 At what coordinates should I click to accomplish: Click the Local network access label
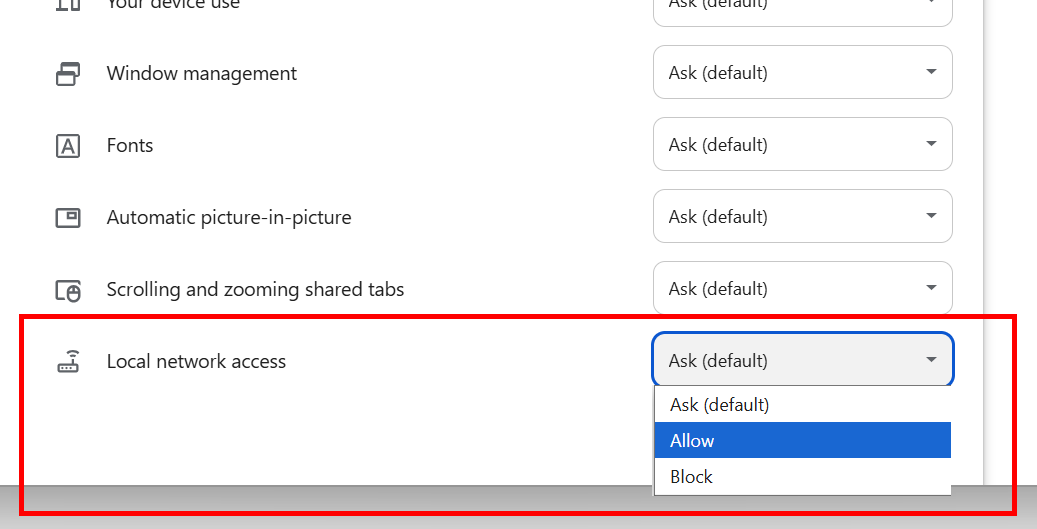[196, 361]
